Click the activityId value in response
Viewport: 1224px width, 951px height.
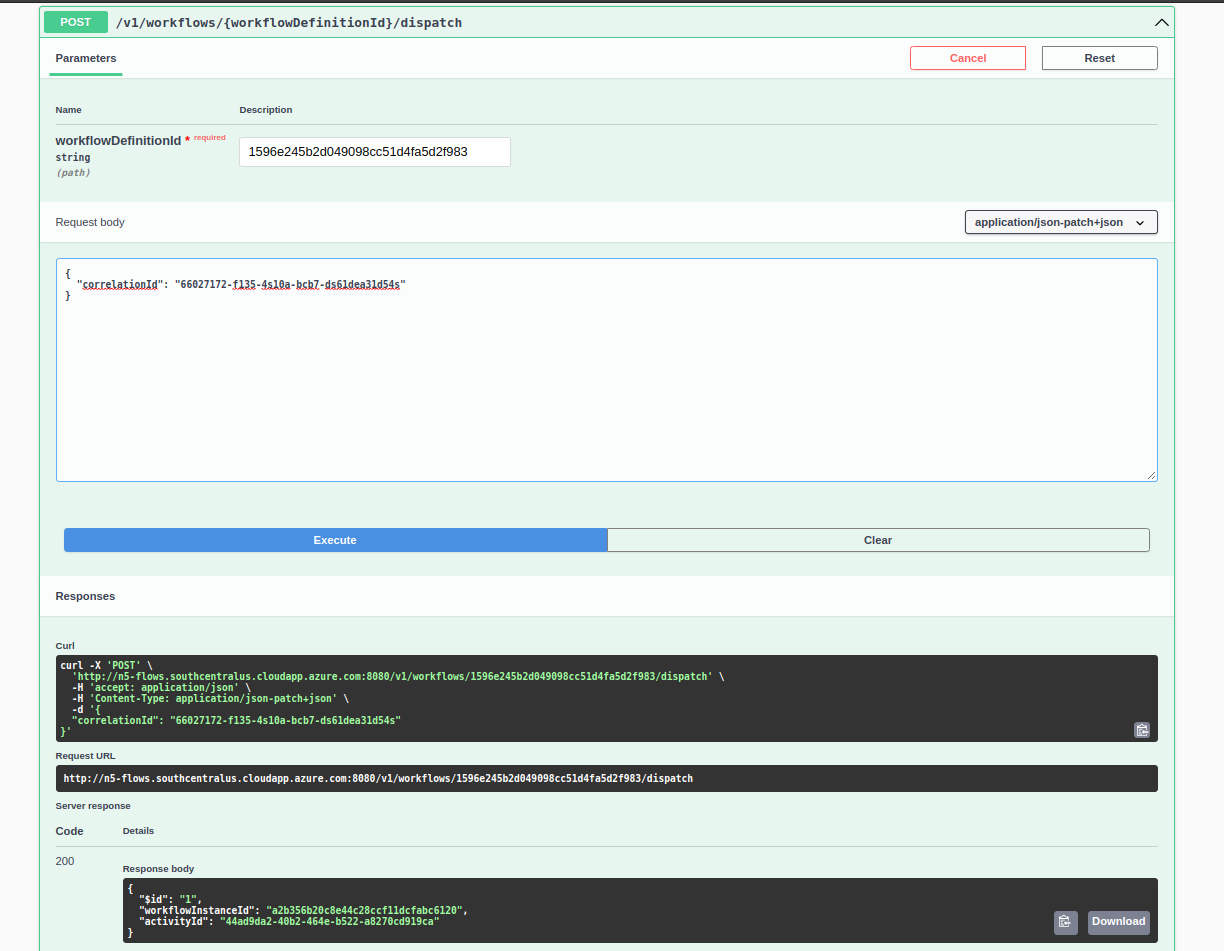328,921
